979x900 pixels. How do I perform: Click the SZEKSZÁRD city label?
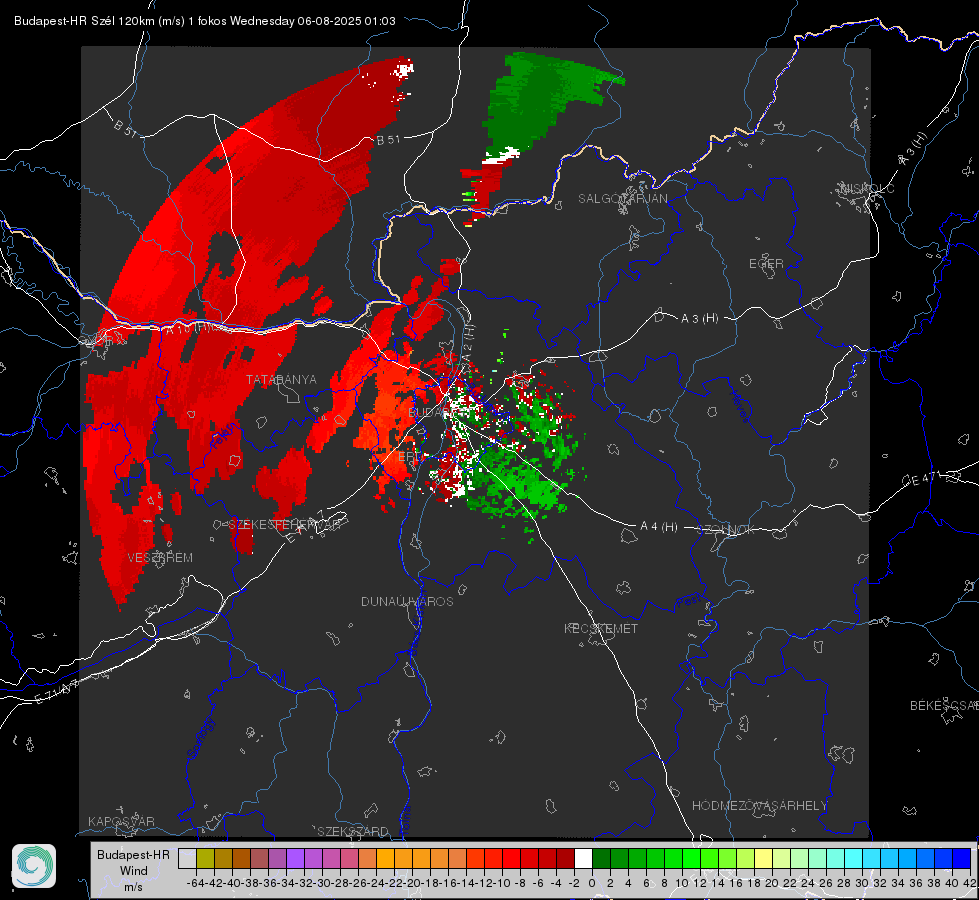tap(353, 831)
